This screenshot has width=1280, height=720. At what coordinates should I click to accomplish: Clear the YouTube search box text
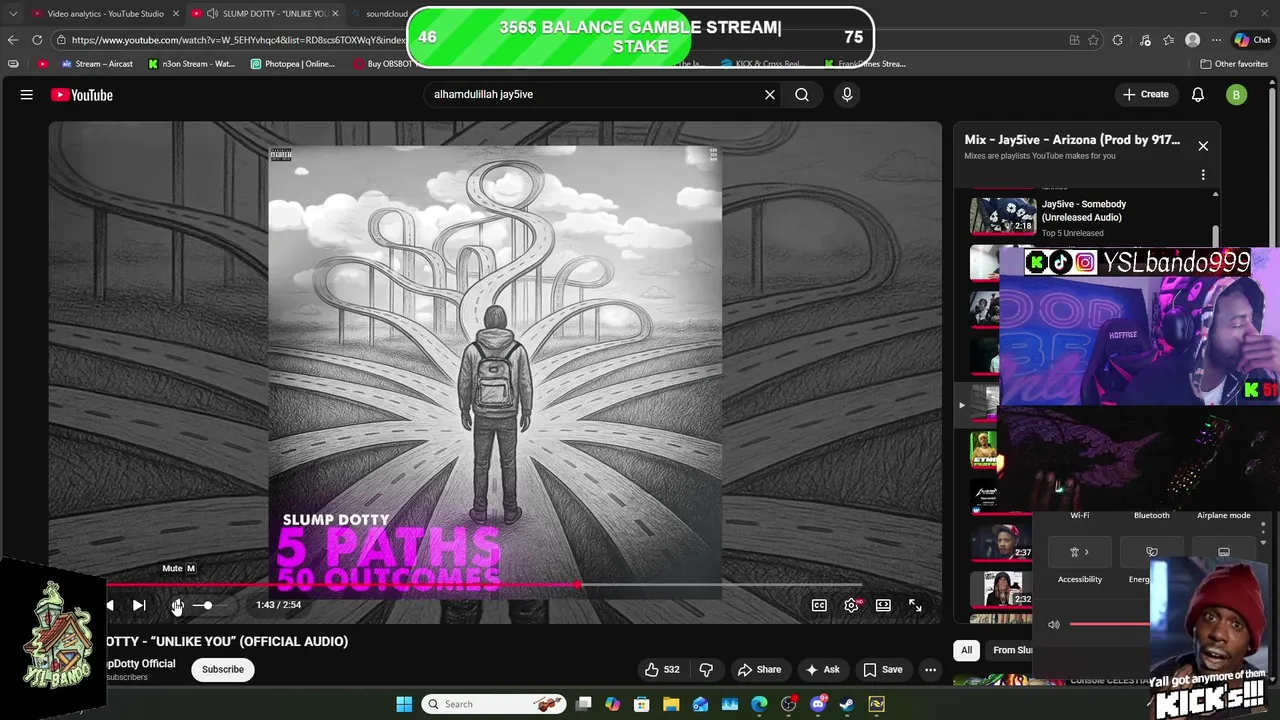click(770, 95)
